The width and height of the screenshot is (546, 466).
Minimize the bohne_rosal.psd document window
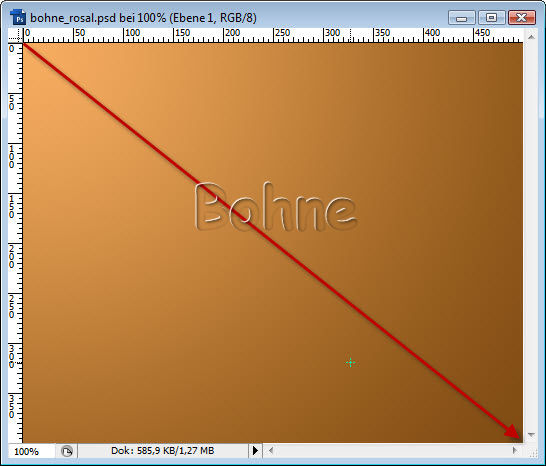[461, 18]
